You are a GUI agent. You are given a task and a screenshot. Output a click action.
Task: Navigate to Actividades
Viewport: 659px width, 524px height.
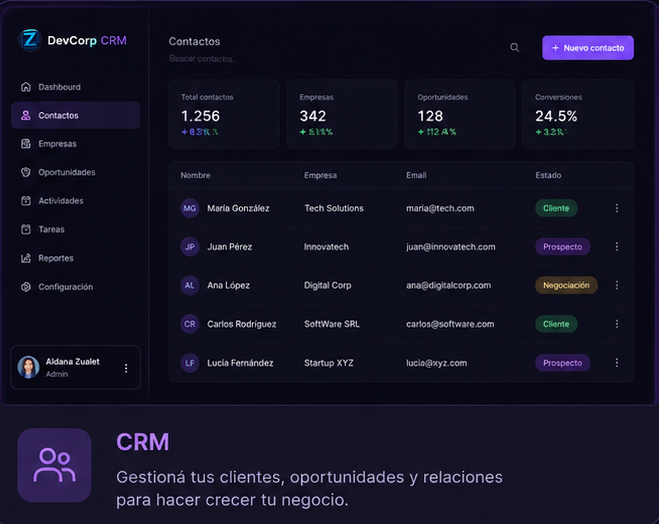pyautogui.click(x=76, y=201)
